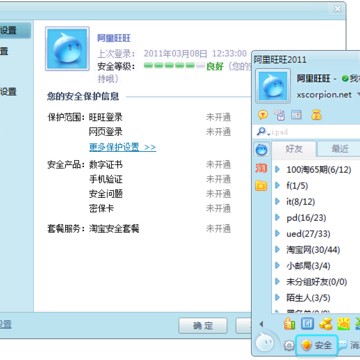The image size is (360, 360).
Task: Open dropdown arrow next to xscorpion.net
Action: coord(358,95)
